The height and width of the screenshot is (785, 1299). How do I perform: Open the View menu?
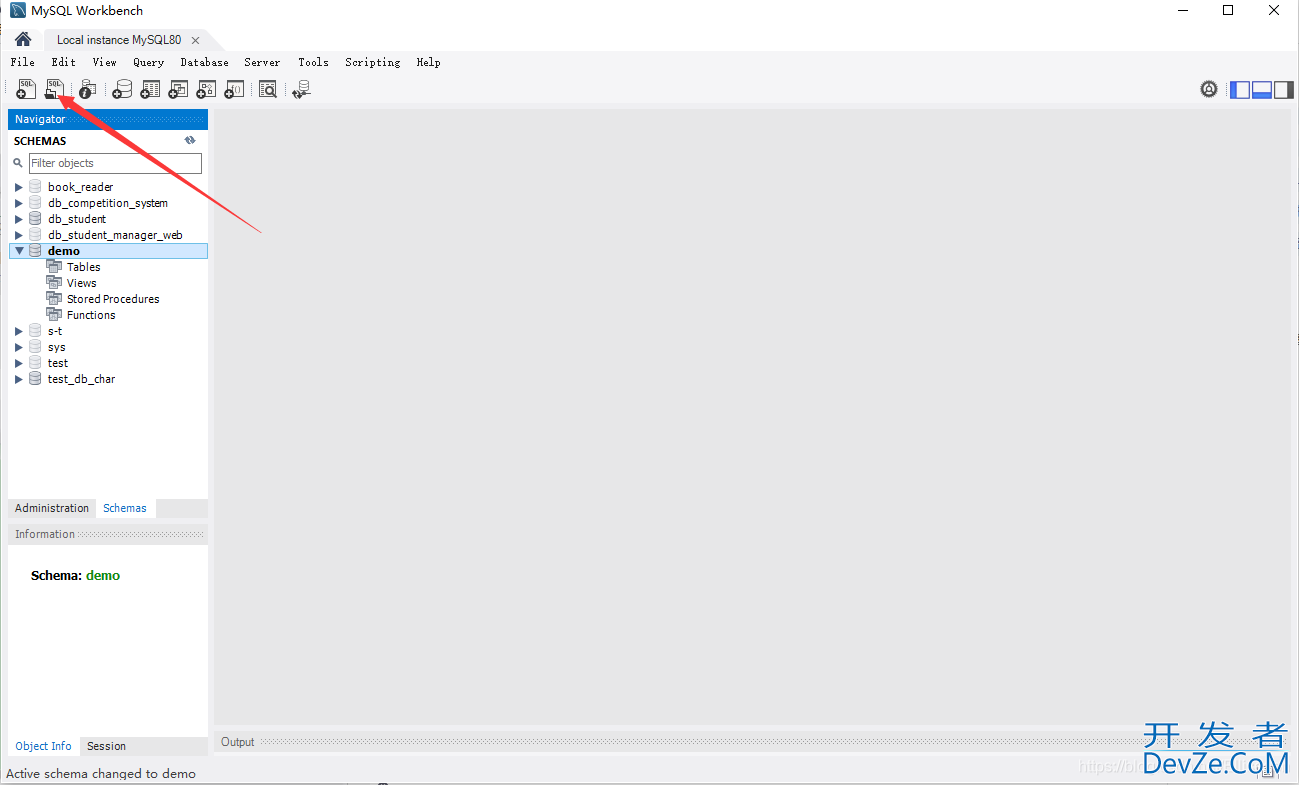[105, 62]
